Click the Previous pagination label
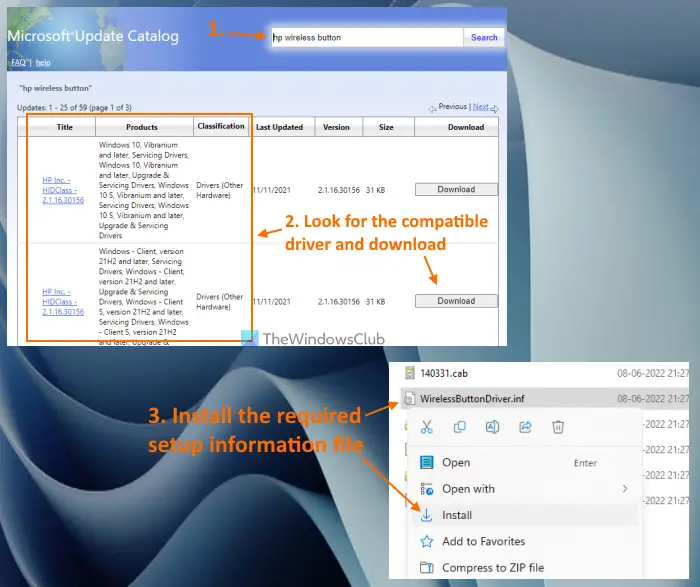The image size is (700, 587). pyautogui.click(x=452, y=107)
